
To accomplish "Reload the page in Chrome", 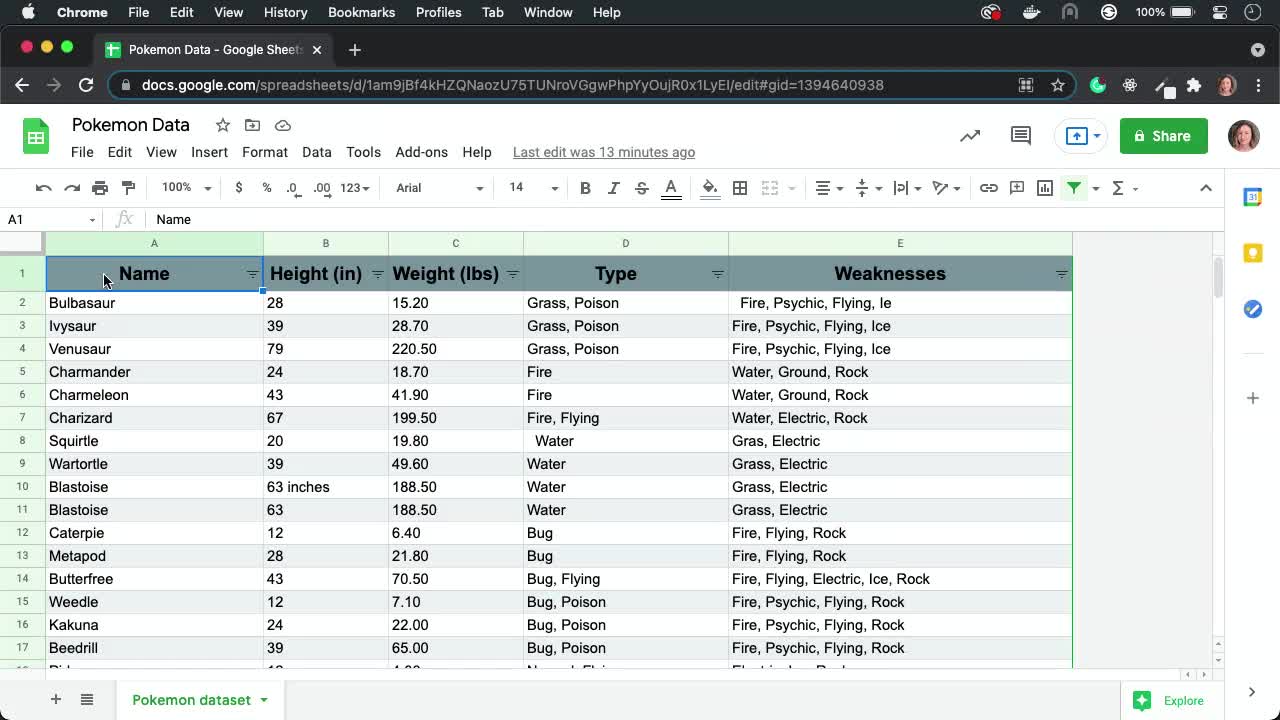I will (x=86, y=85).
